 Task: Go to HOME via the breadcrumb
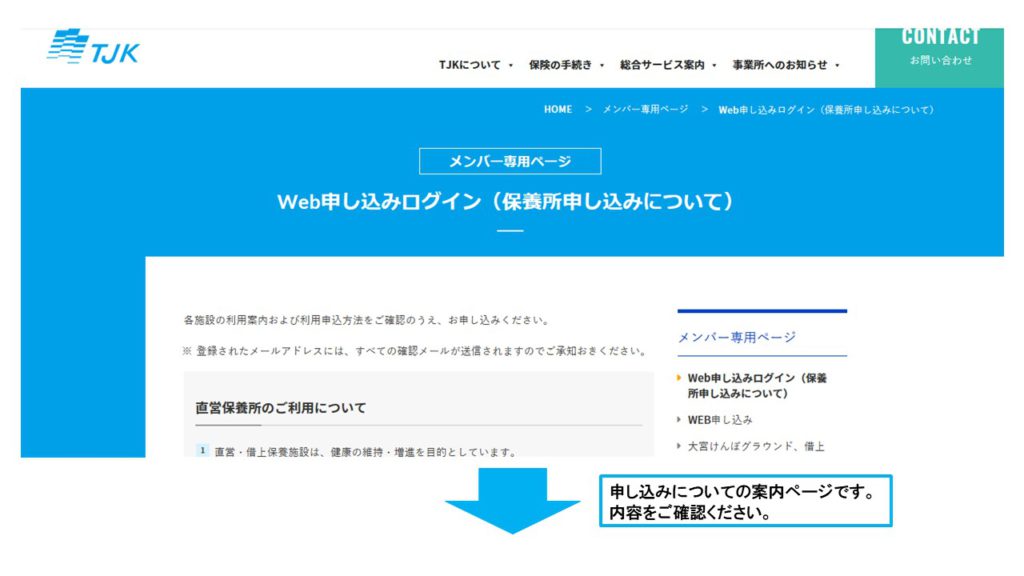coord(558,109)
